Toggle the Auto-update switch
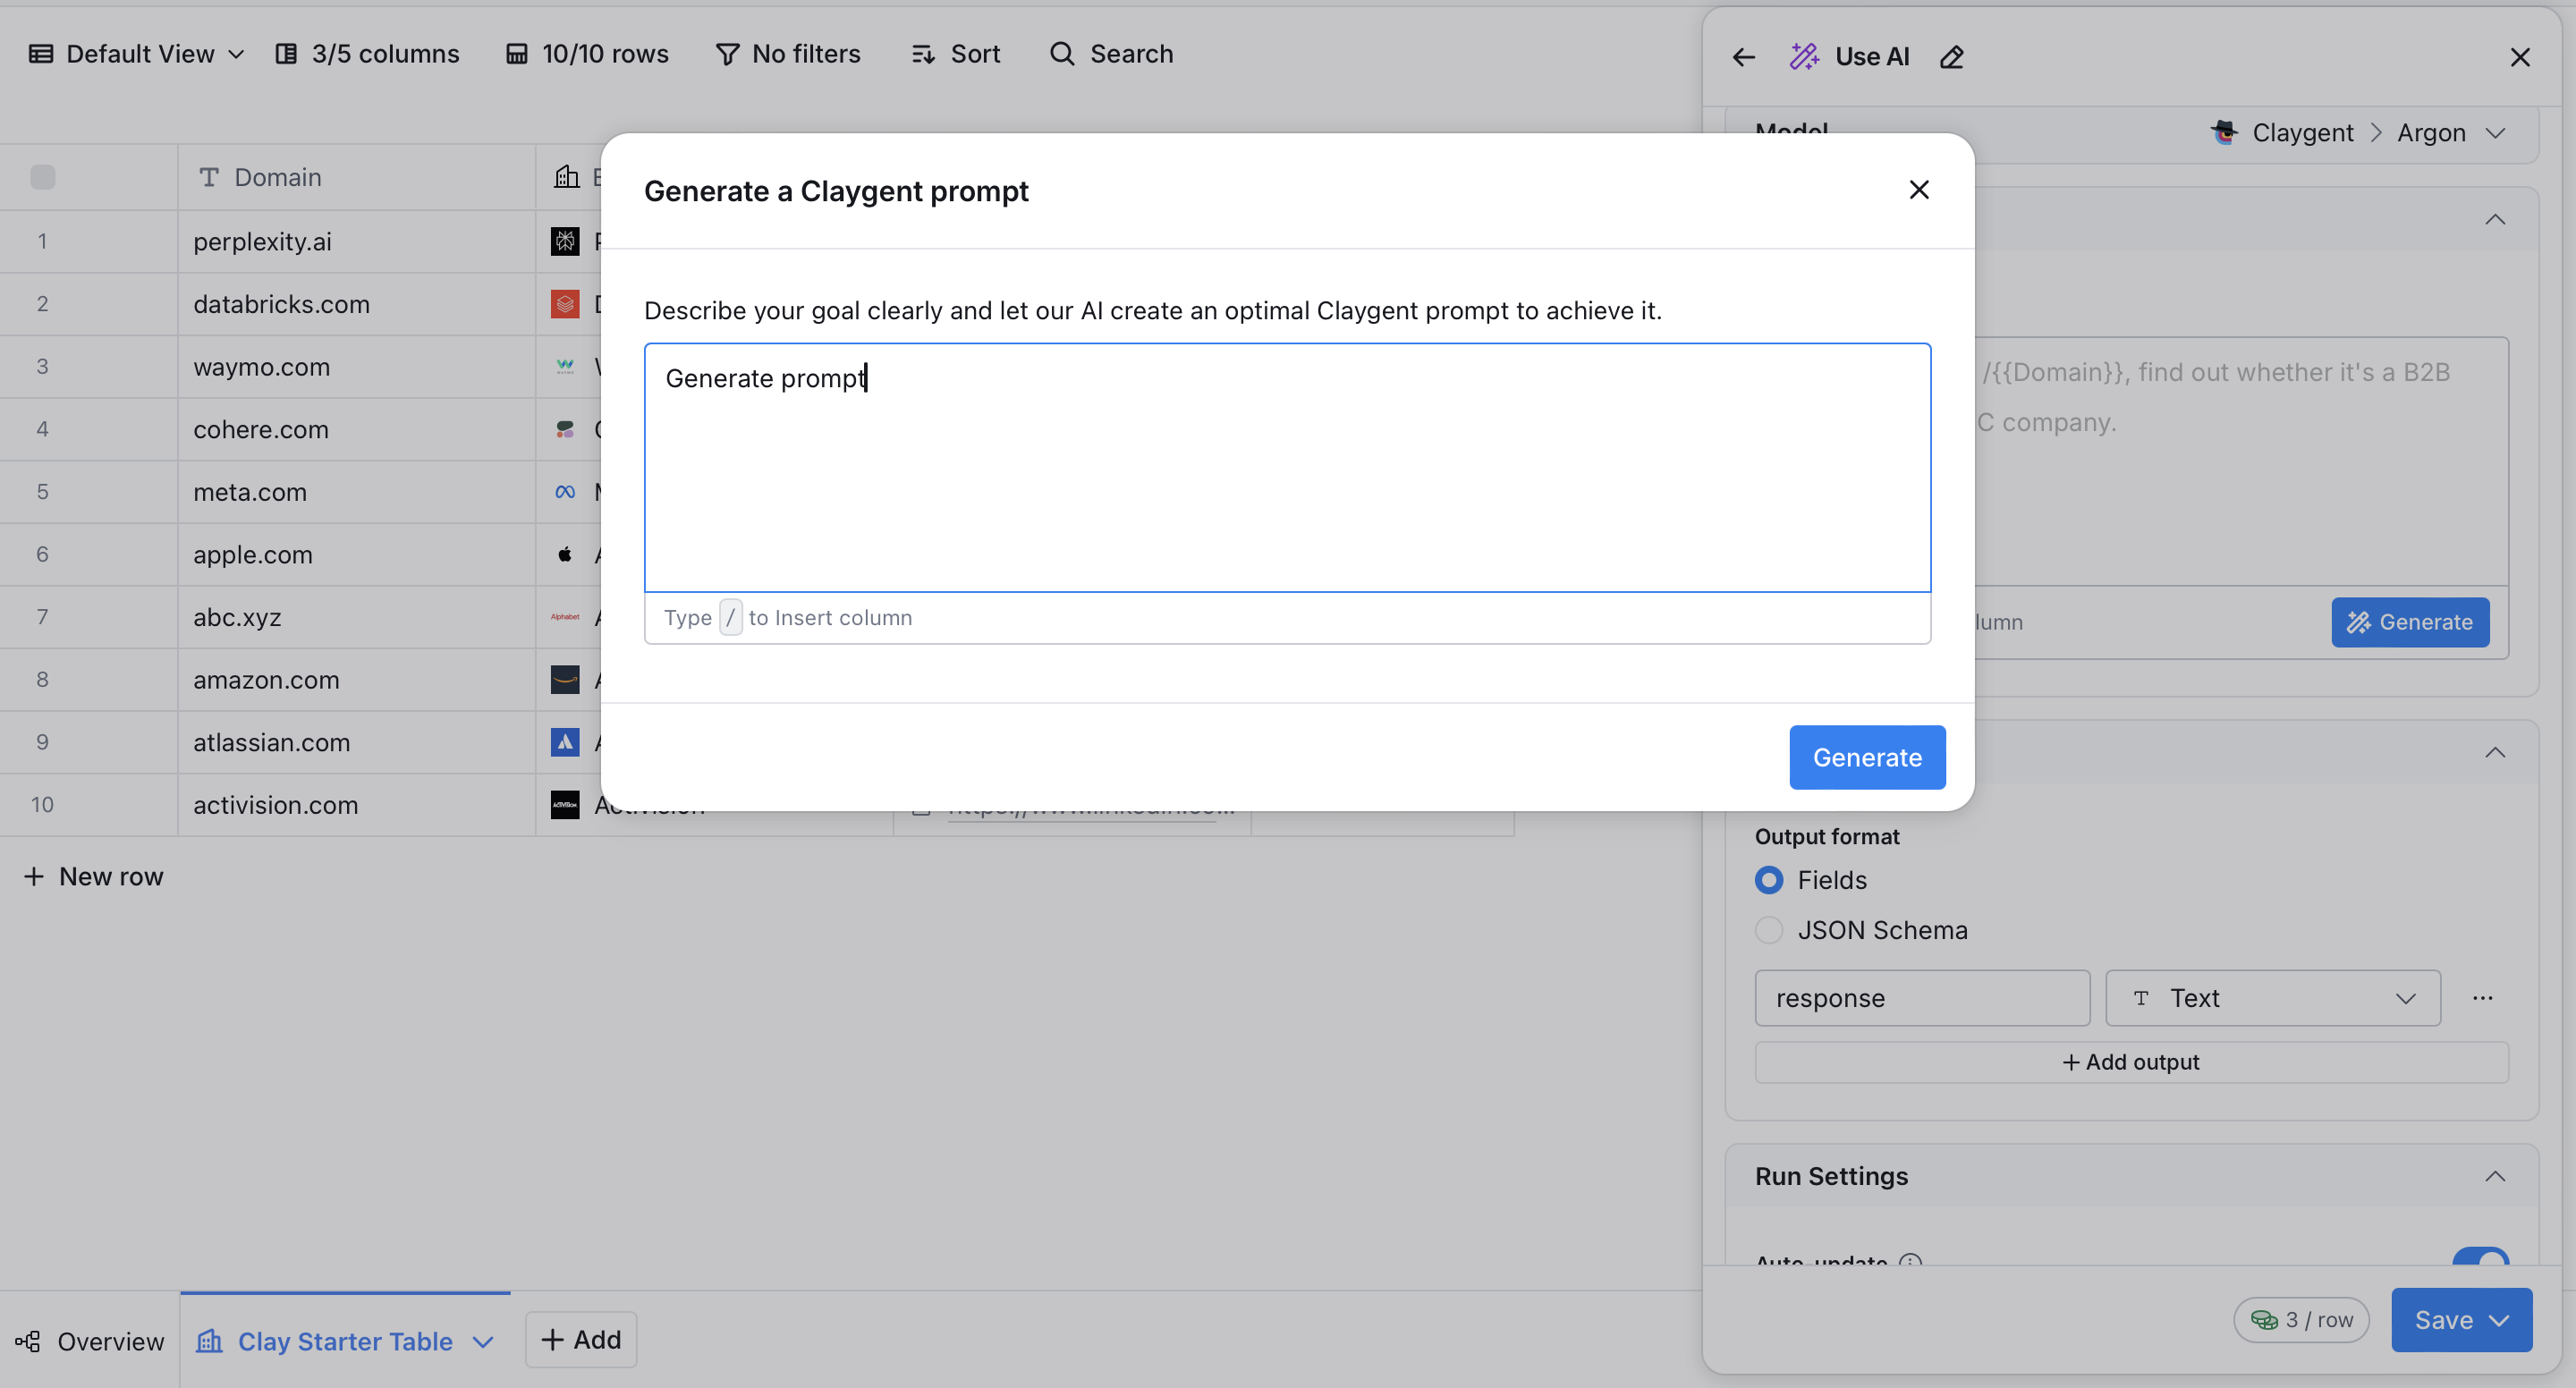The height and width of the screenshot is (1388, 2576). click(2481, 1256)
